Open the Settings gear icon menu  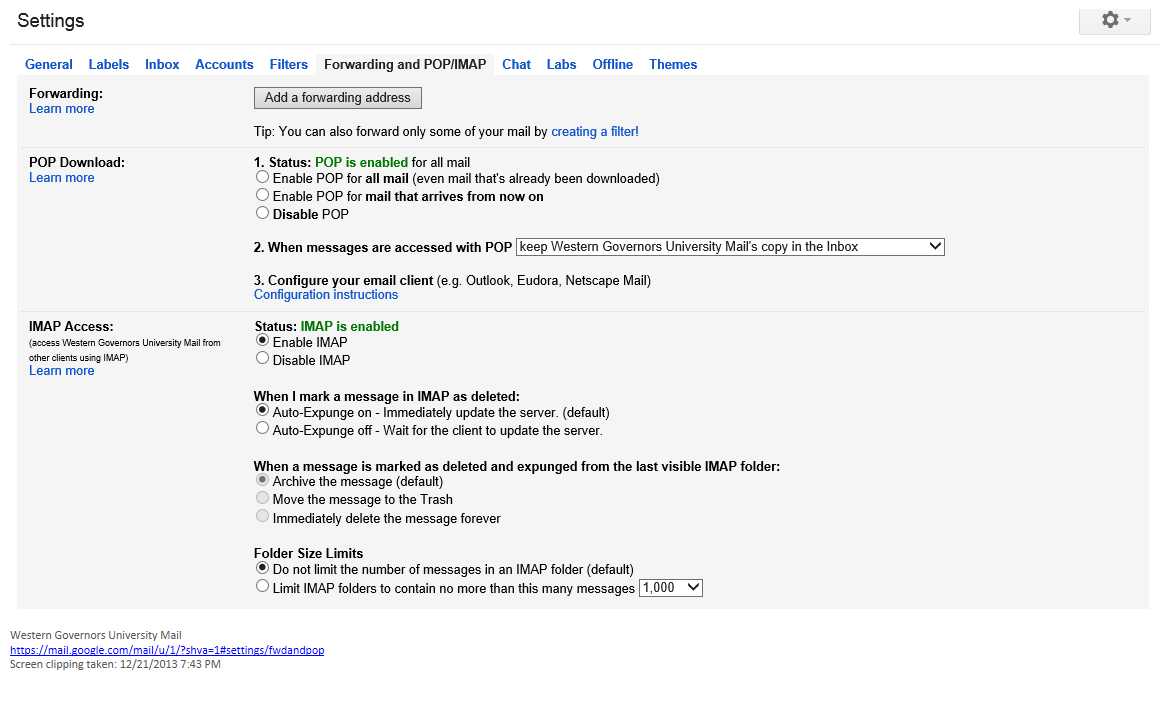[x=1109, y=20]
